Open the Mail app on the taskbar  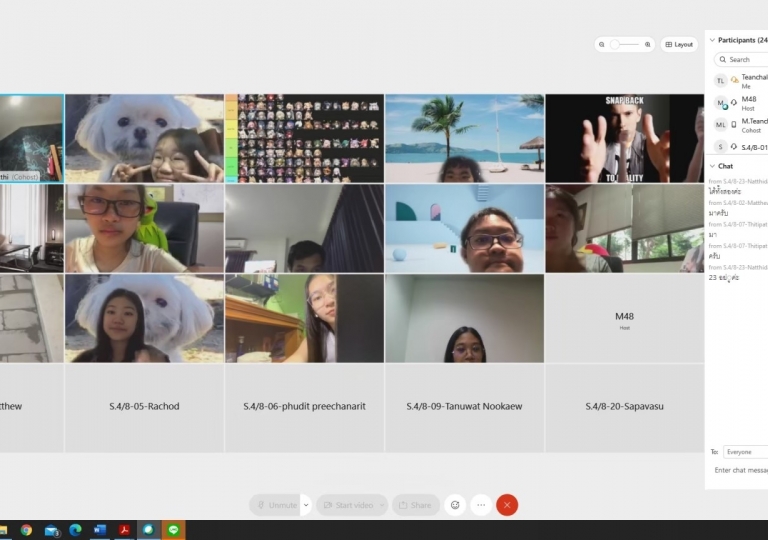pyautogui.click(x=51, y=530)
